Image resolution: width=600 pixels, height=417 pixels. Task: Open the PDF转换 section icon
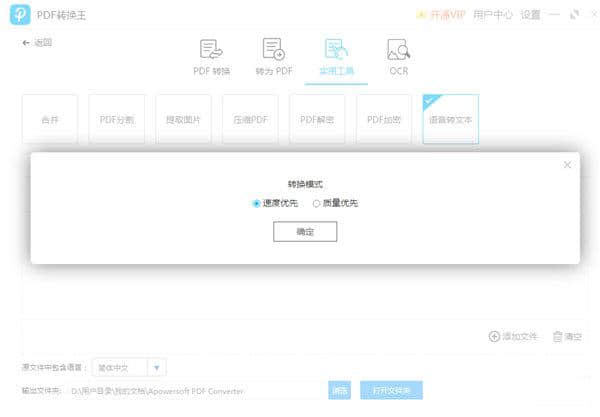tap(210, 50)
